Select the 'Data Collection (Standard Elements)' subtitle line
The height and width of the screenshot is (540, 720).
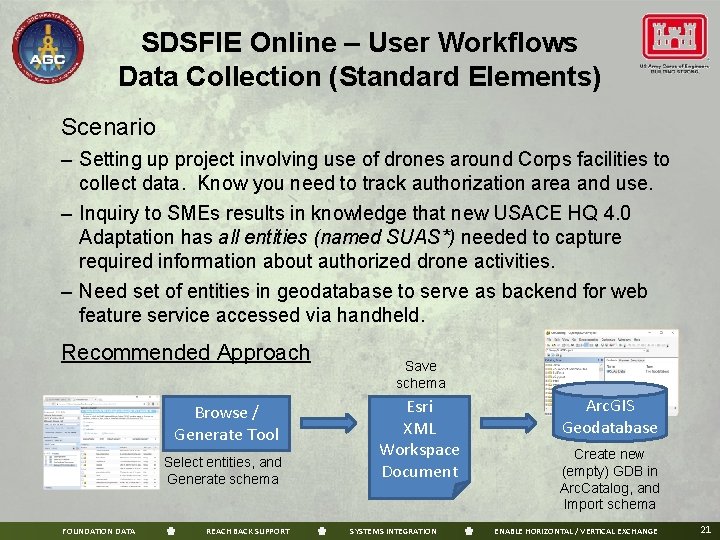pyautogui.click(x=360, y=76)
